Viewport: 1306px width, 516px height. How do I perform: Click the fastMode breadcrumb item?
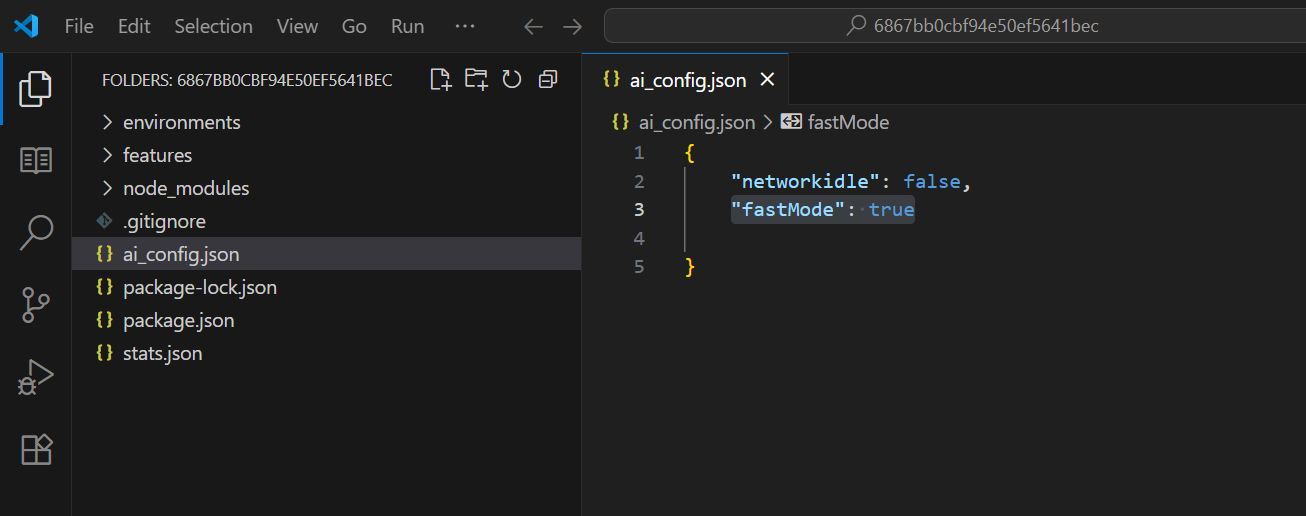(x=847, y=122)
